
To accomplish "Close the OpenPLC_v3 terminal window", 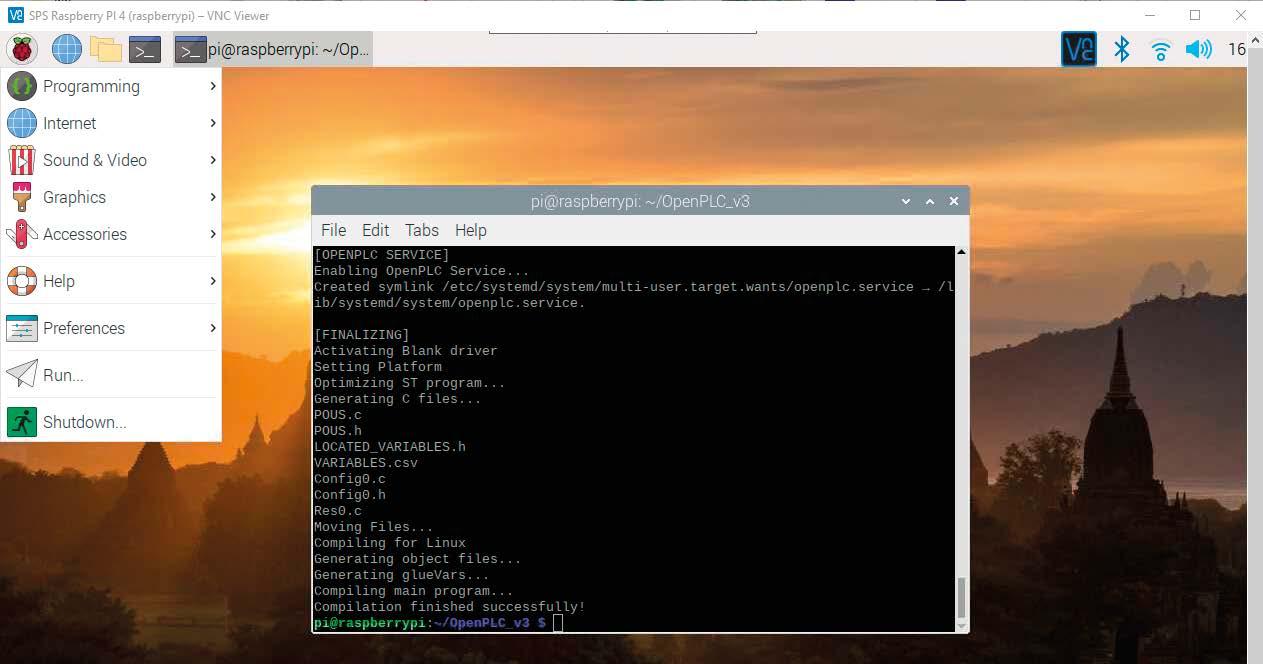I will pos(954,201).
